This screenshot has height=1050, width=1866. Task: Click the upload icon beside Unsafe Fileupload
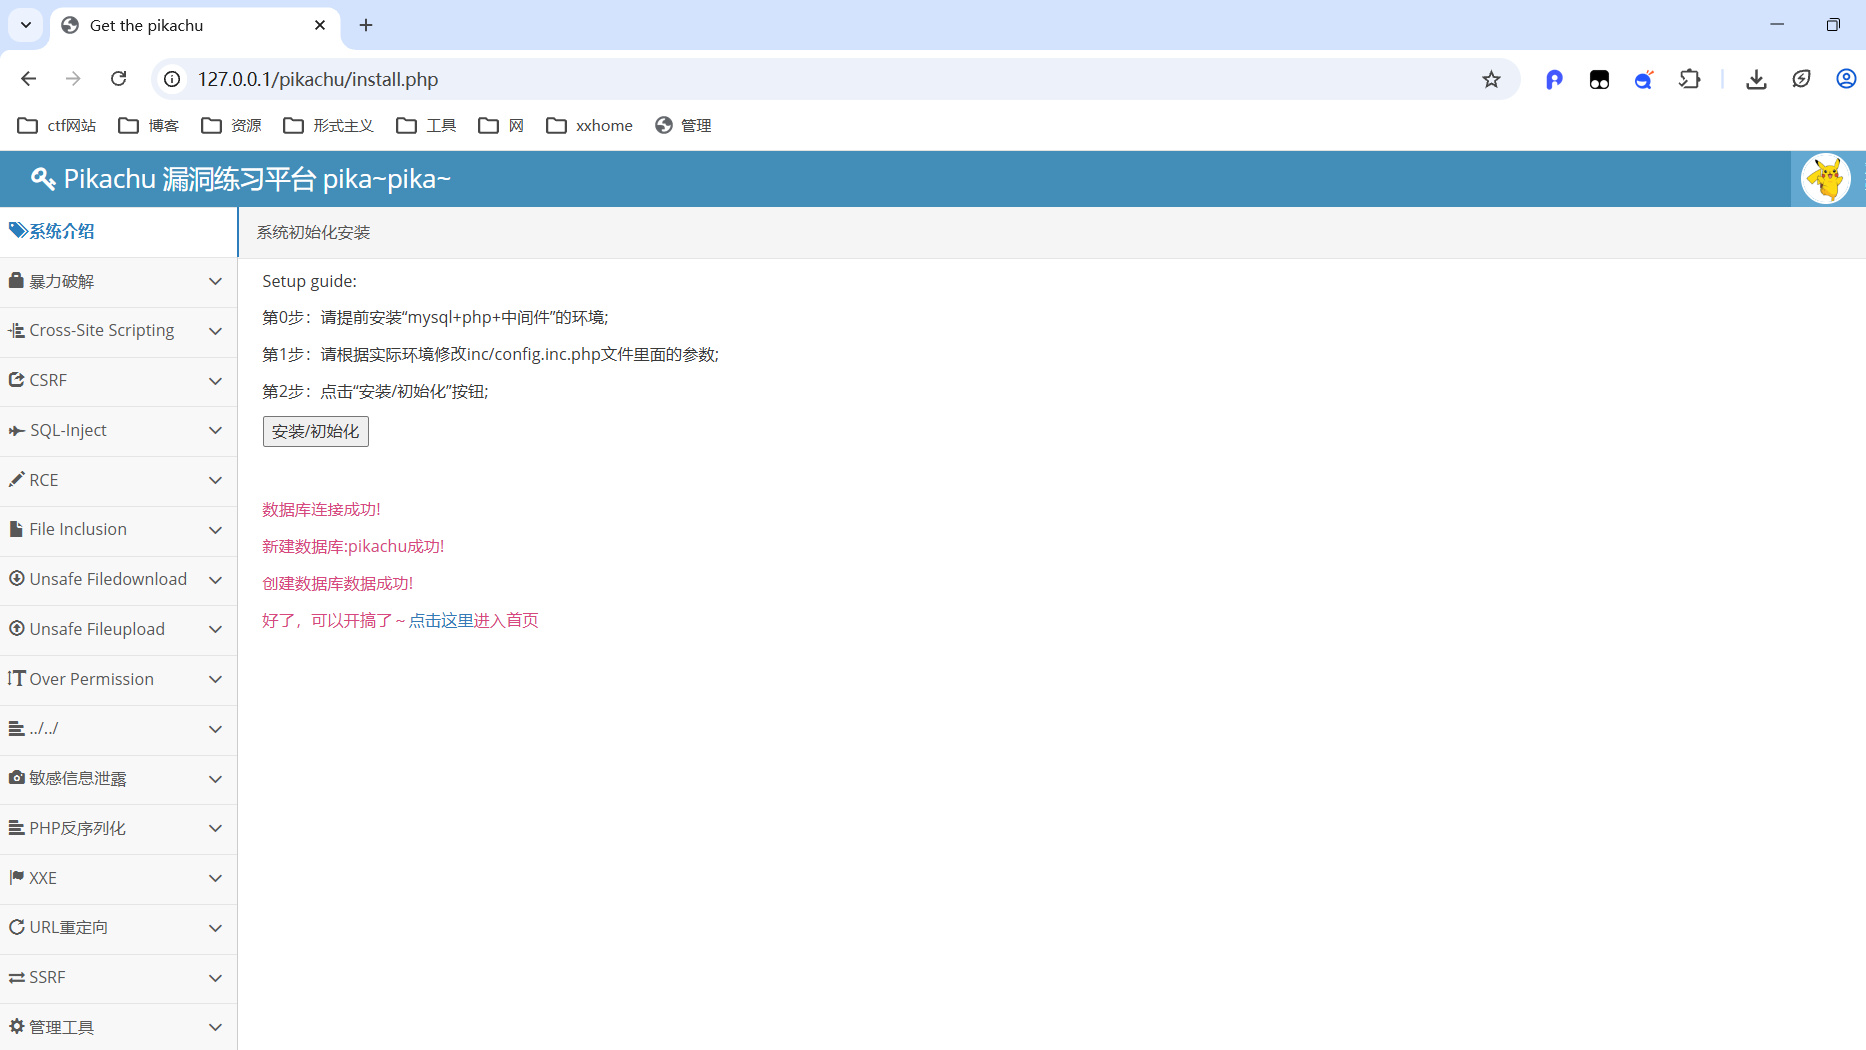[17, 628]
